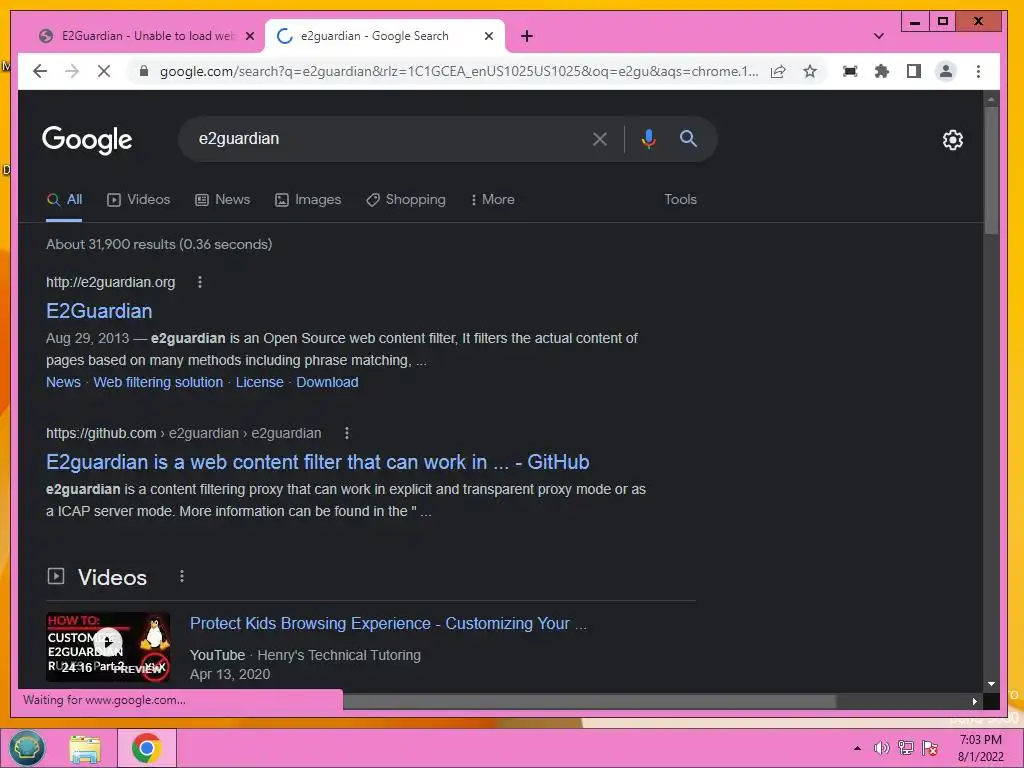
Task: Open the E2guardian GitHub result
Action: [x=317, y=462]
